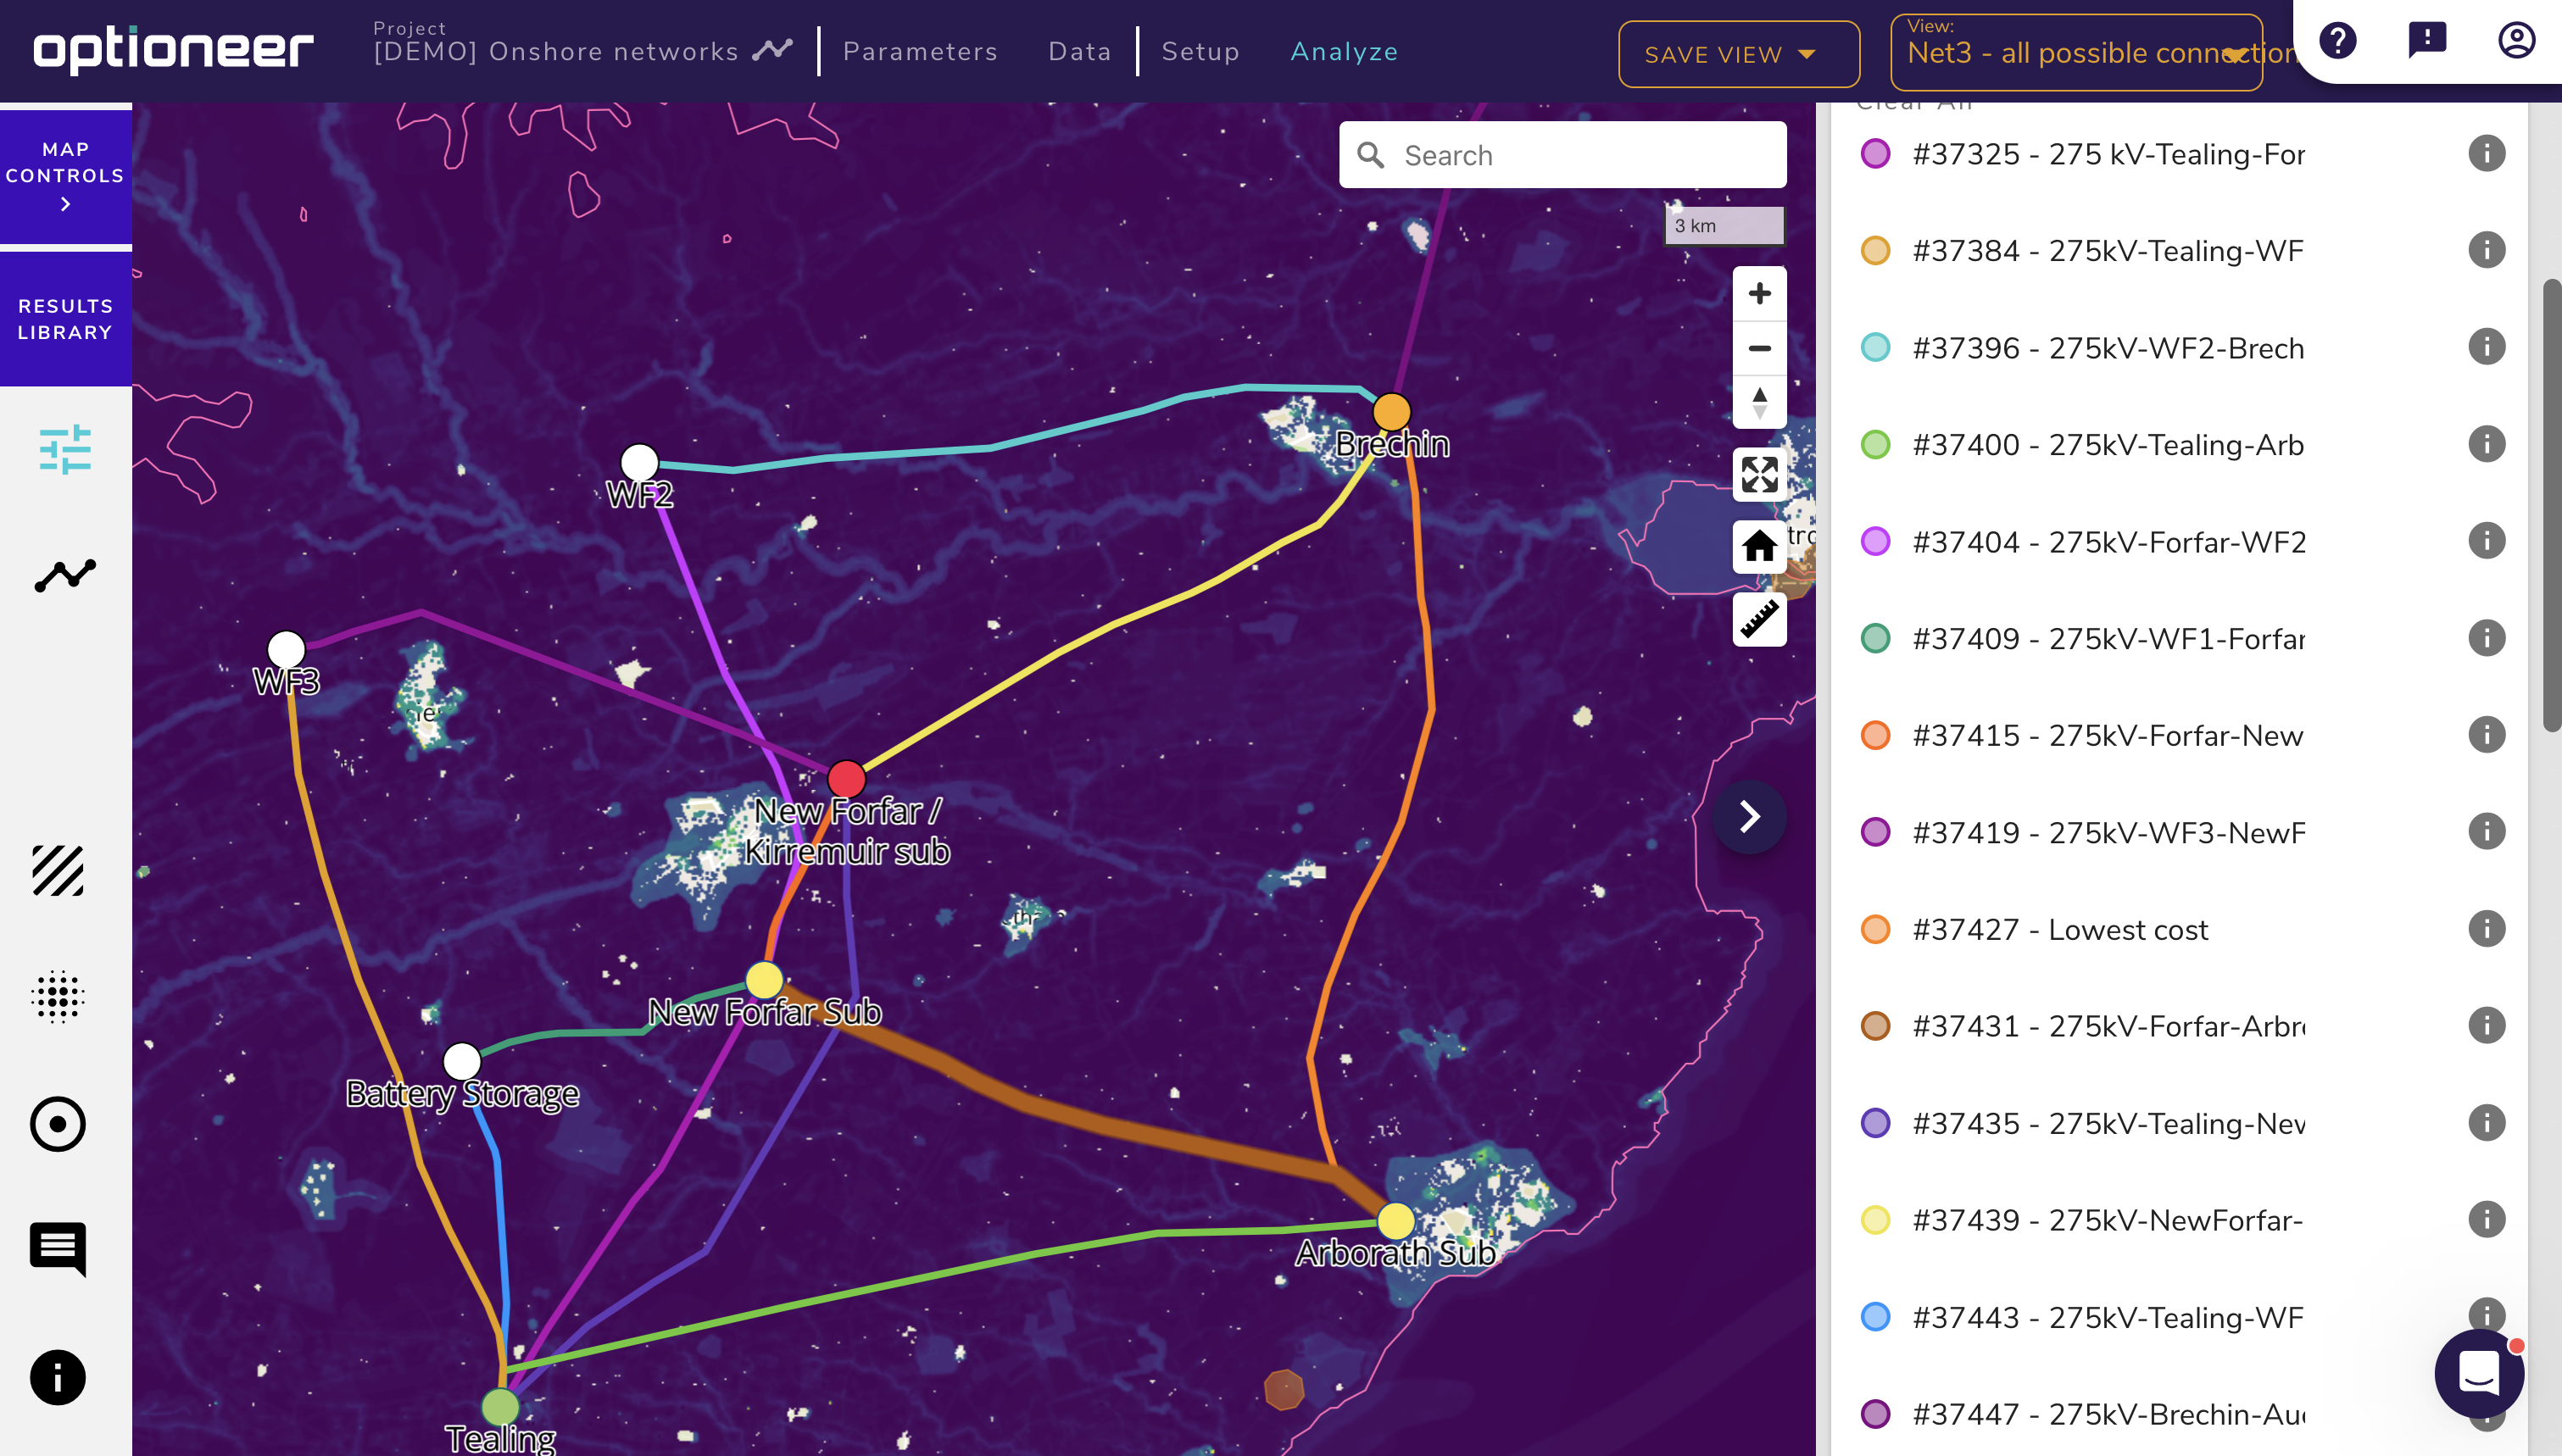Image resolution: width=2562 pixels, height=1456 pixels.
Task: Click the map zoom out minus button
Action: (1759, 348)
